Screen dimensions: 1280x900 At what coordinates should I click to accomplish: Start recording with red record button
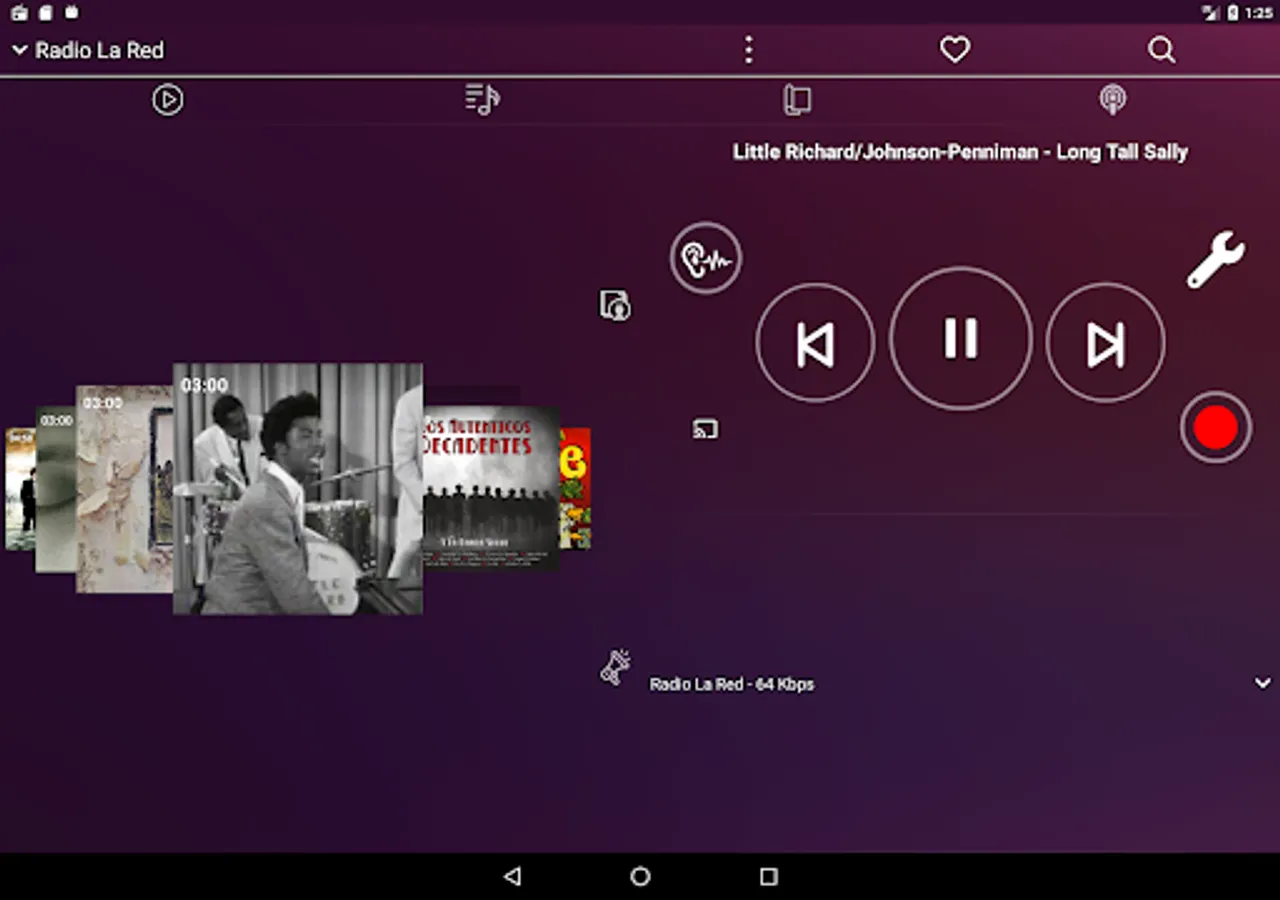click(1216, 428)
